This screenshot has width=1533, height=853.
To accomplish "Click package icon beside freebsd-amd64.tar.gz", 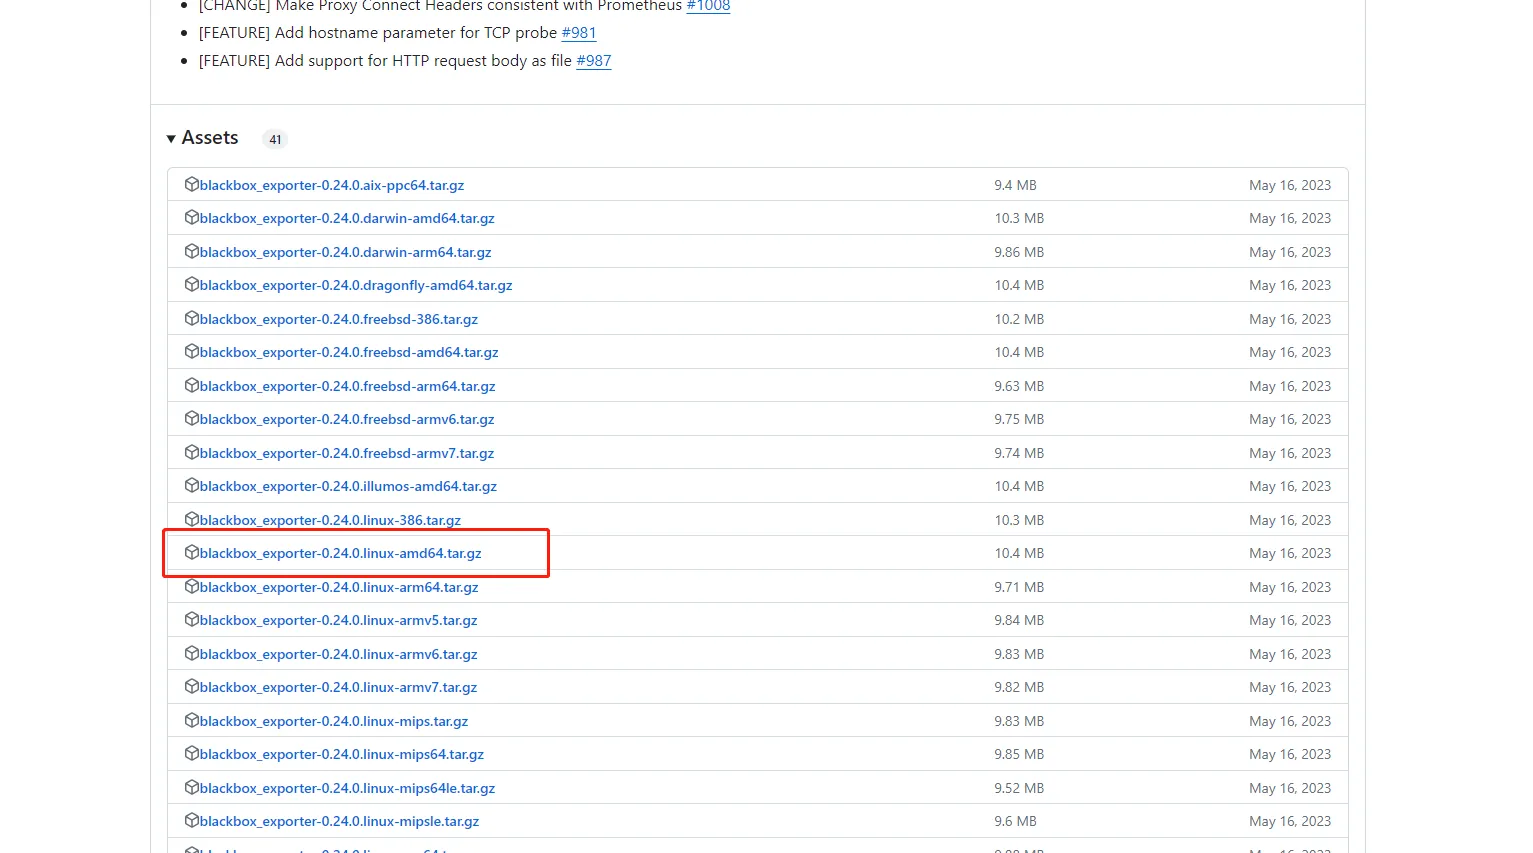I will [x=192, y=351].
